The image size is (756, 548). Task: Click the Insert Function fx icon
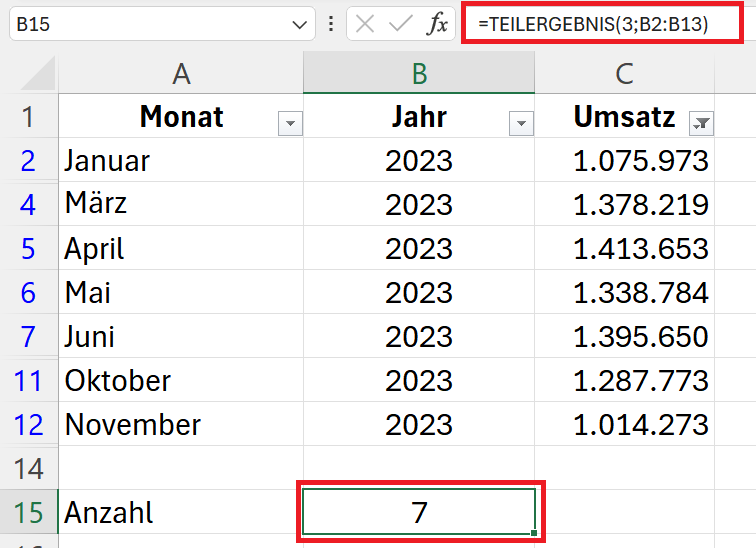coord(437,24)
